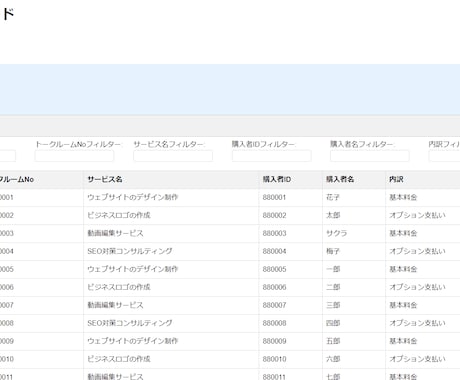460x380 pixels.
Task: Click オプション支払い in 六郎's row
Action: click(x=417, y=359)
